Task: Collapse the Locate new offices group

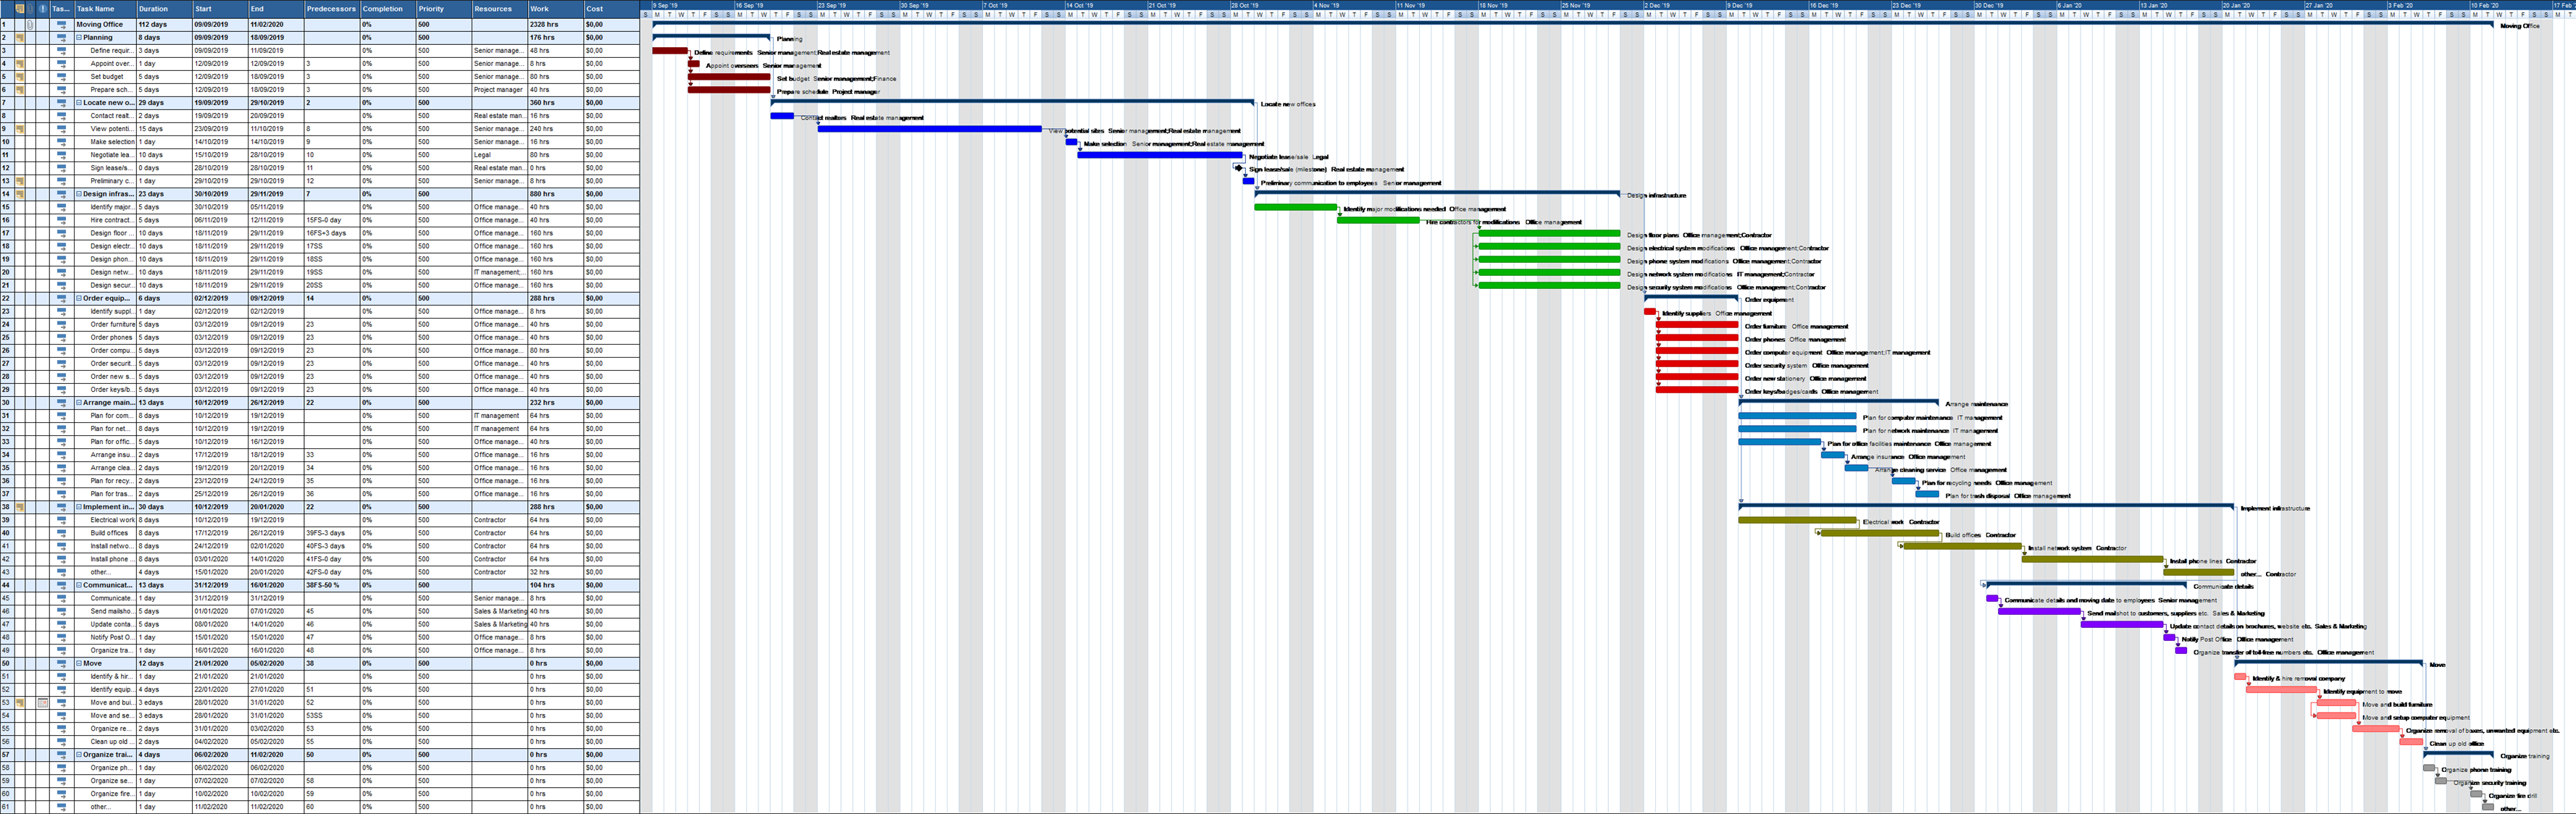Action: pos(79,102)
